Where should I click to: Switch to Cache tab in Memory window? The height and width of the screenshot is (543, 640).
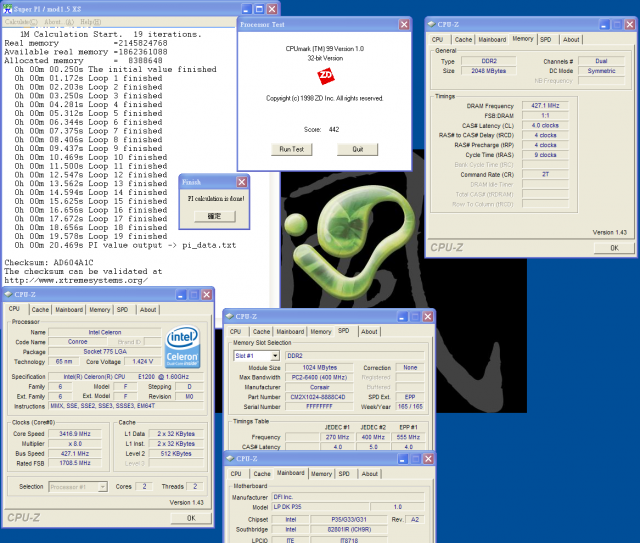tap(463, 40)
